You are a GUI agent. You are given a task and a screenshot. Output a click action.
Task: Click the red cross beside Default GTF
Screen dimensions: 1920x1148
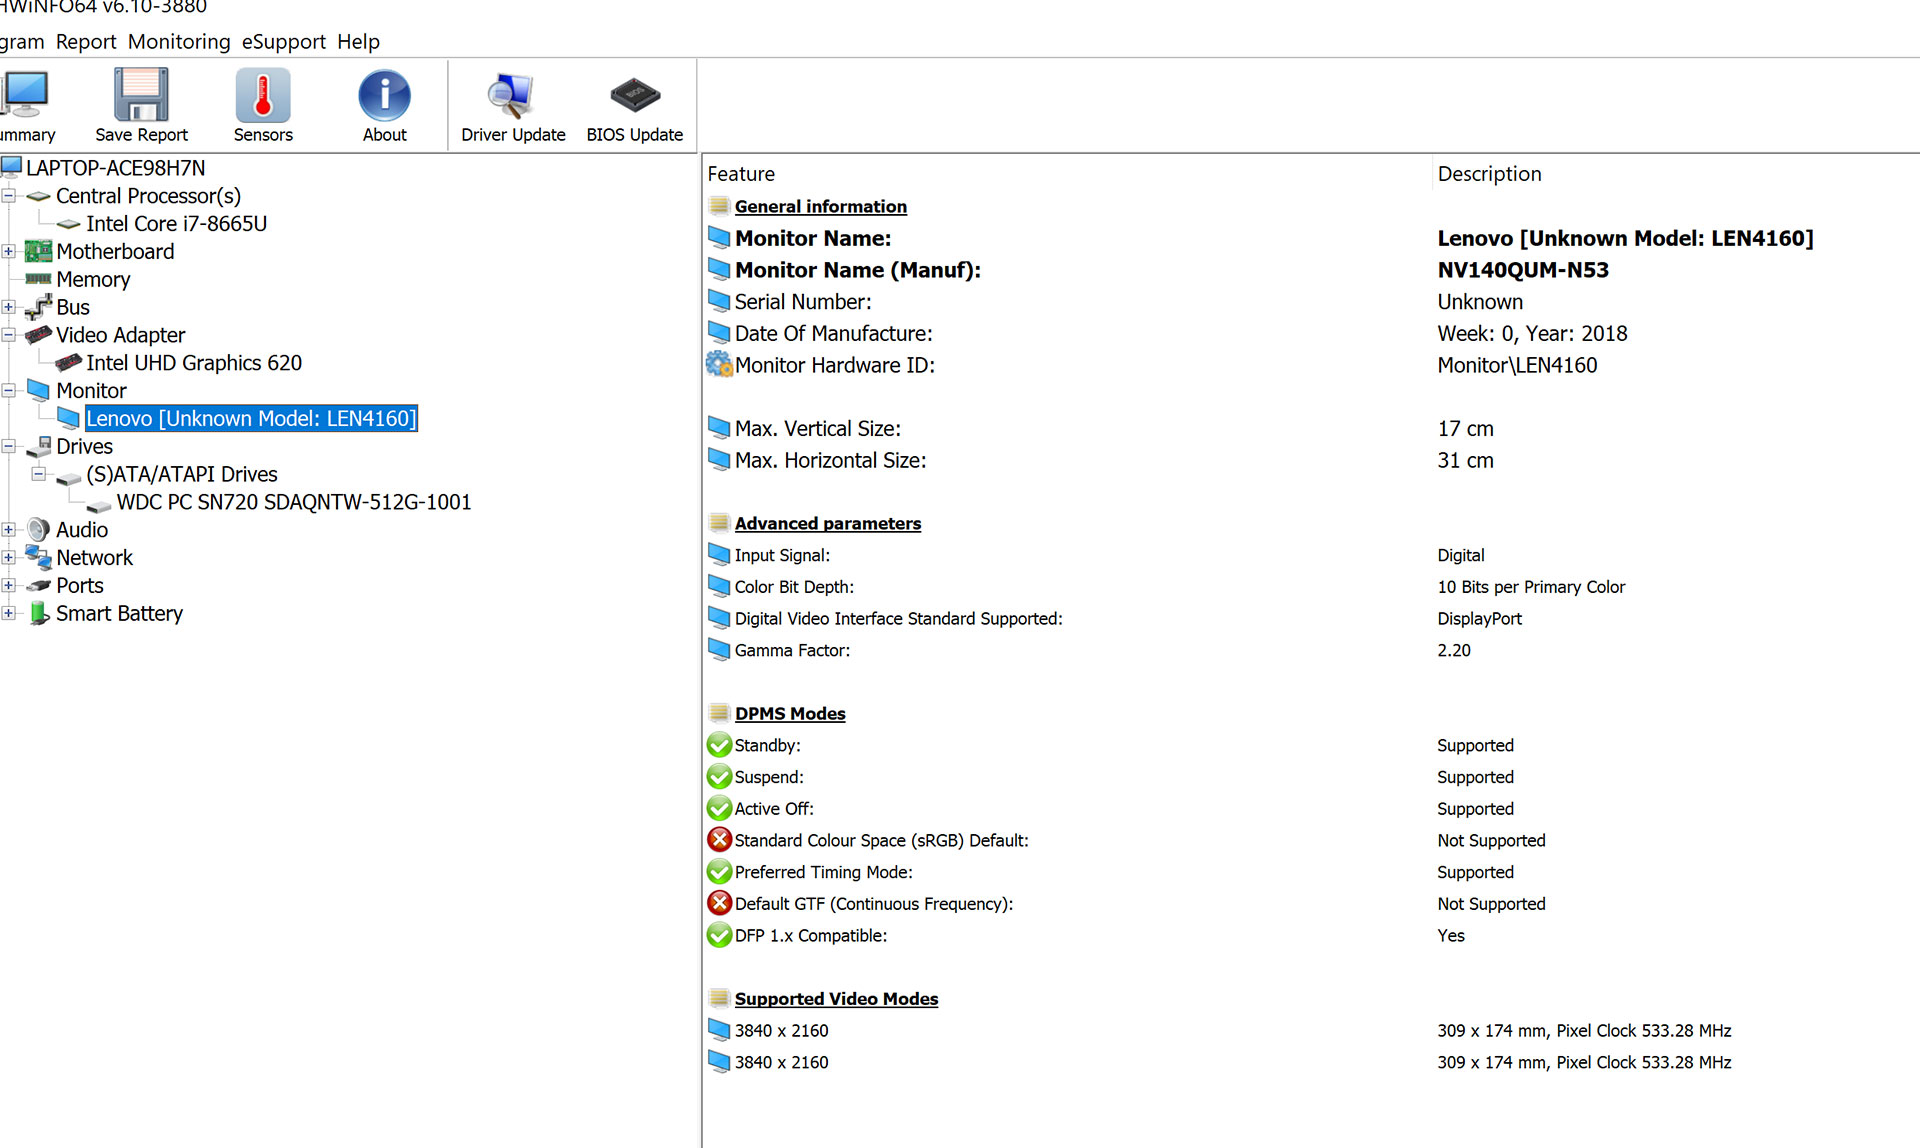719,903
